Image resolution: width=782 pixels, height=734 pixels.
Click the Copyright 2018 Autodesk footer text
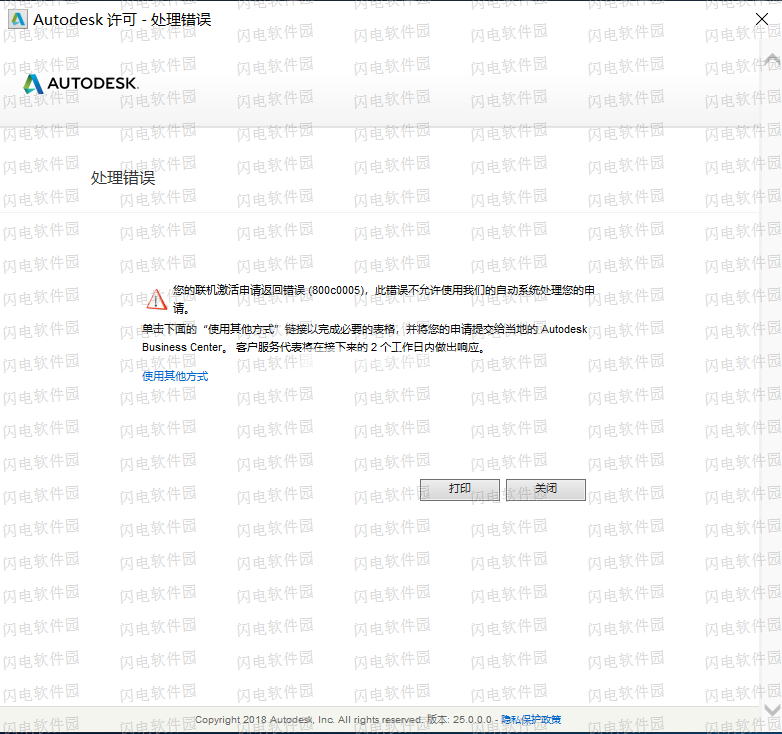point(308,720)
